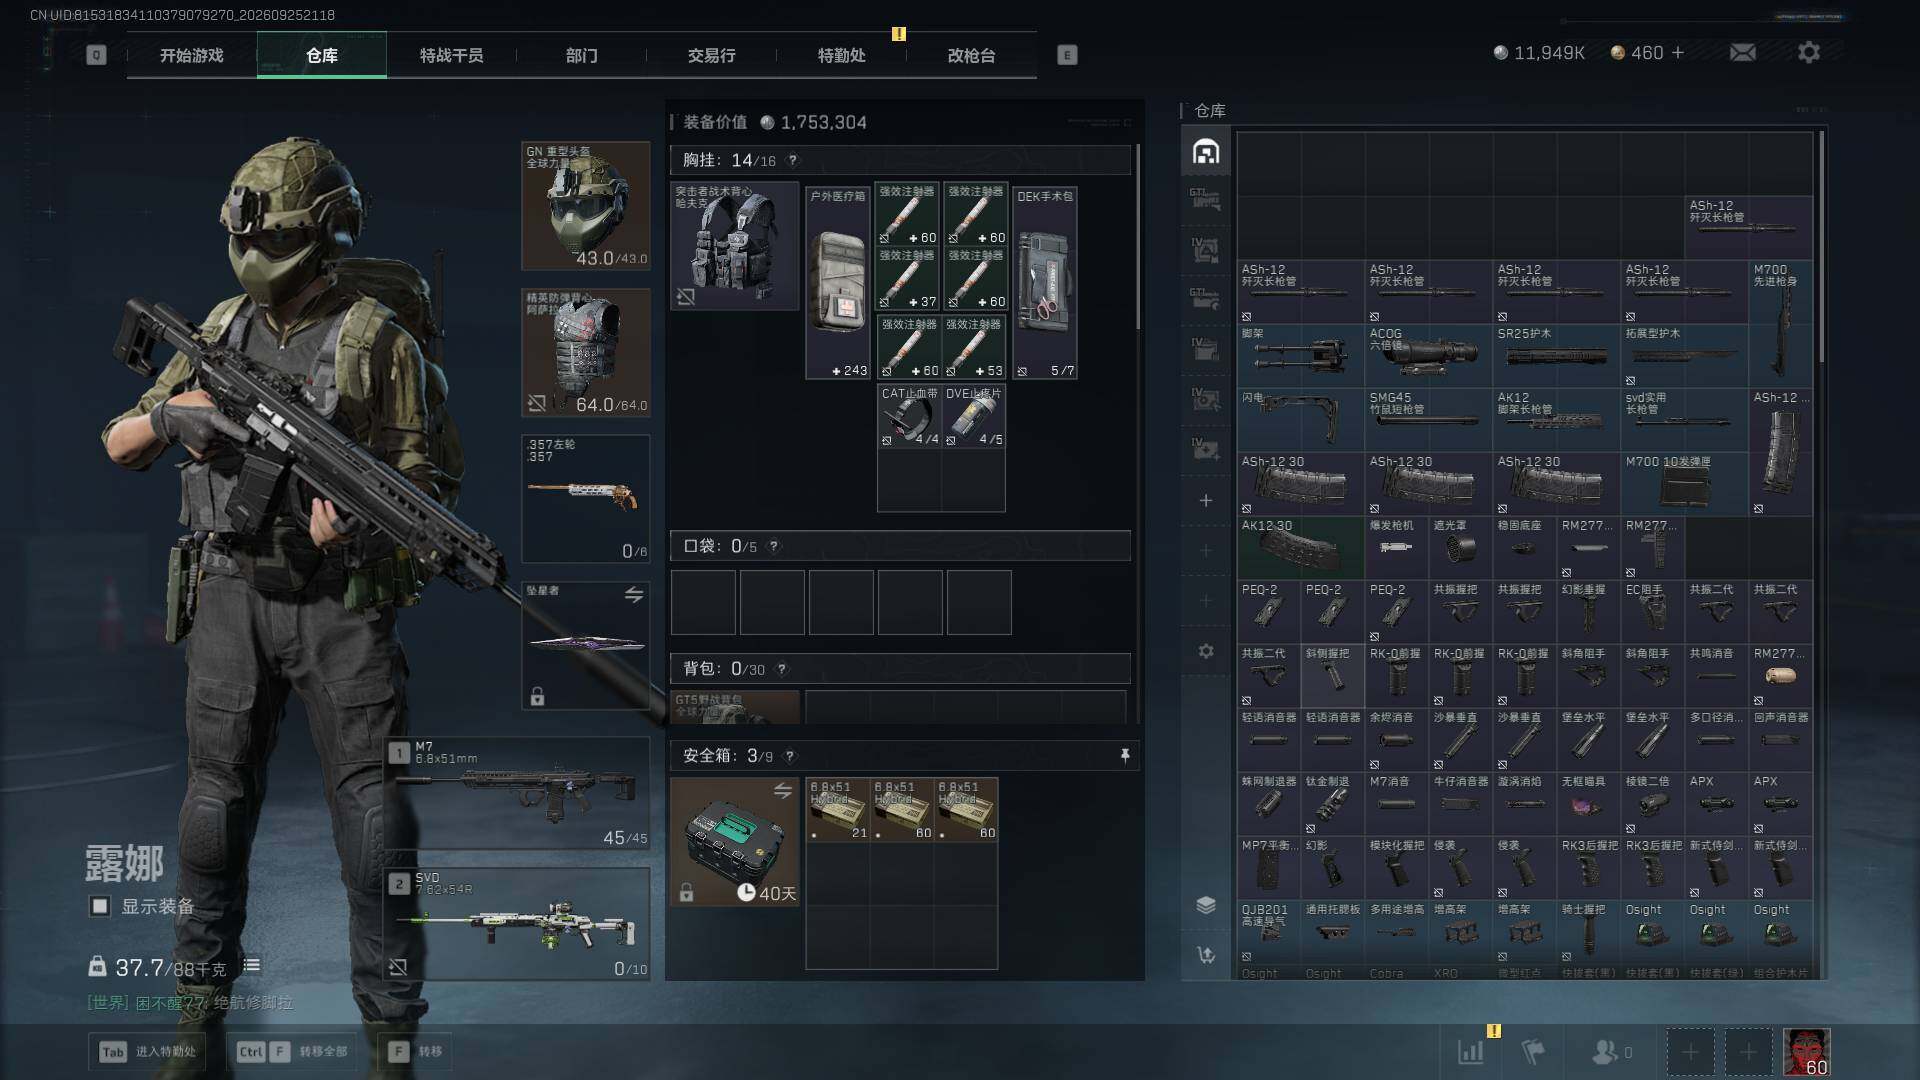Select the 遮光罩 item
This screenshot has width=1920, height=1080.
[x=1461, y=548]
